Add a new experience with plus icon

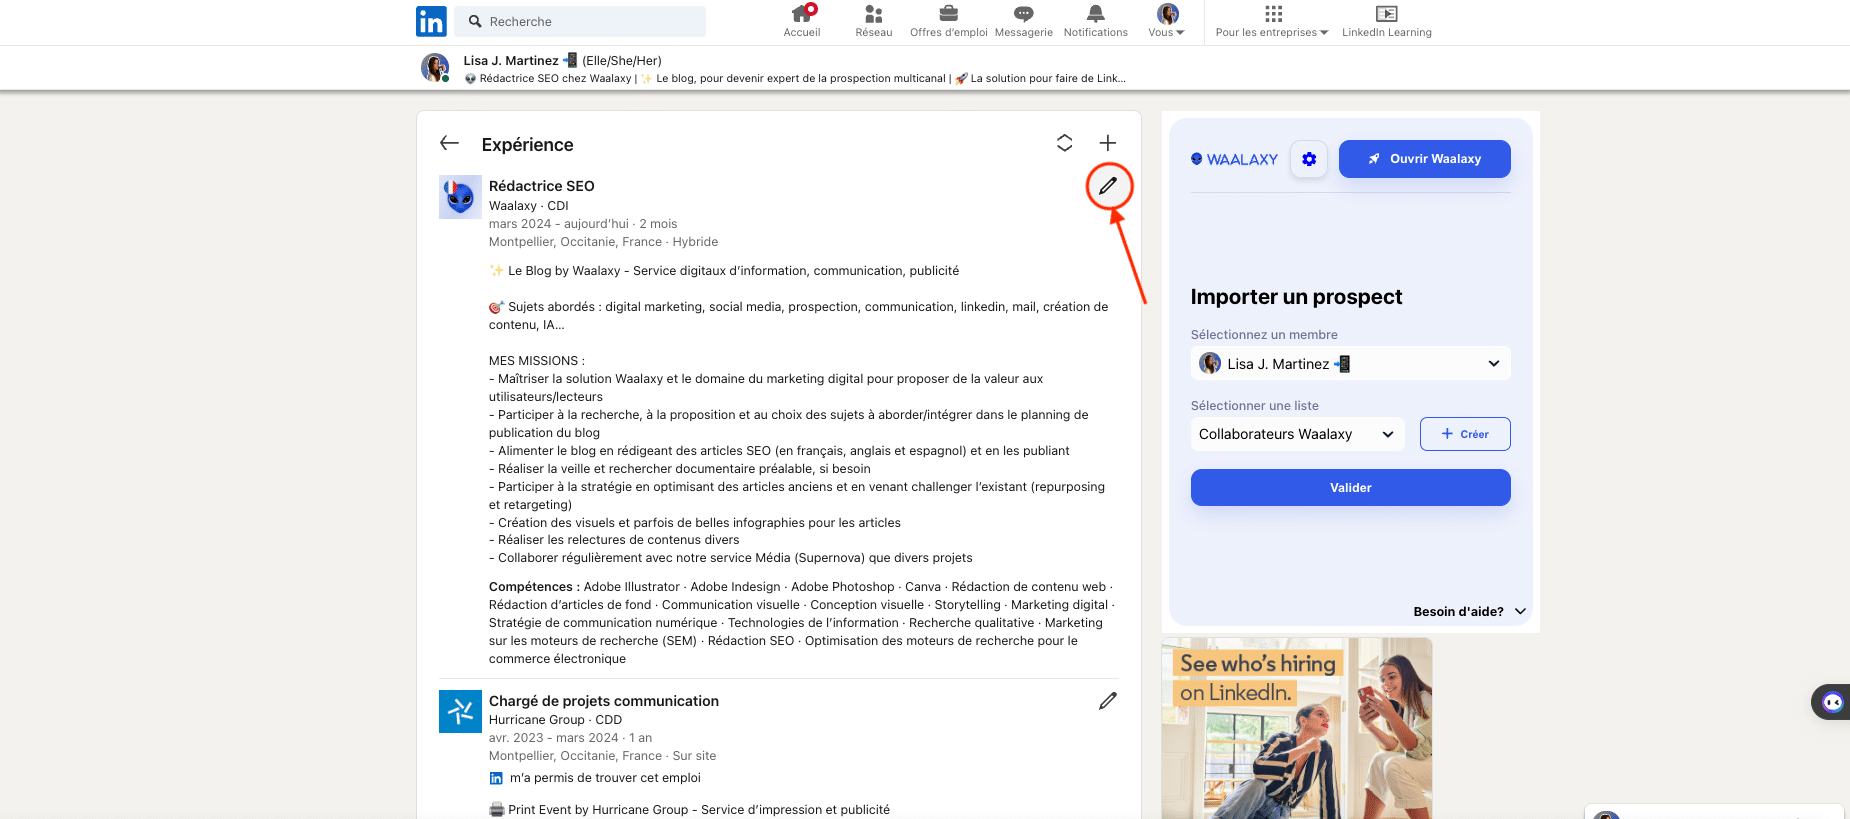(1108, 143)
